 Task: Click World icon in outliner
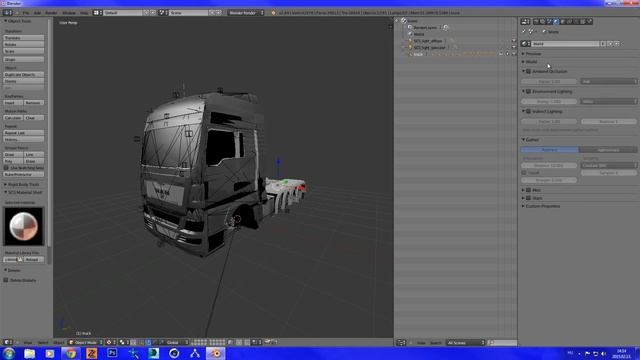[410, 34]
